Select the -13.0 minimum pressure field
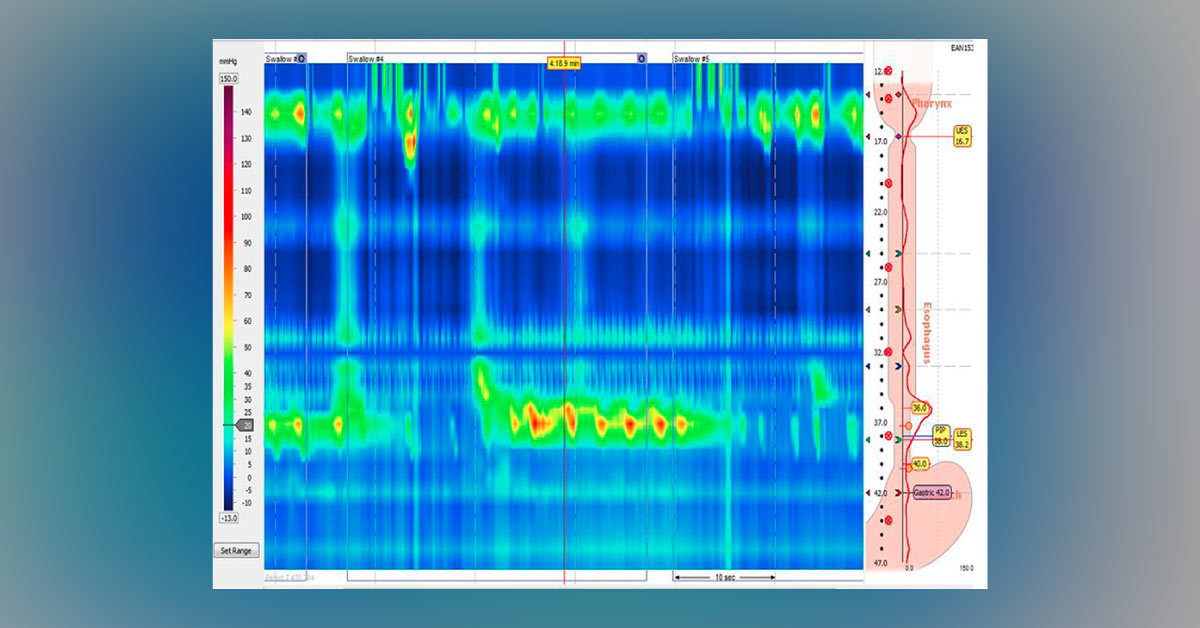This screenshot has height=628, width=1200. pos(228,518)
